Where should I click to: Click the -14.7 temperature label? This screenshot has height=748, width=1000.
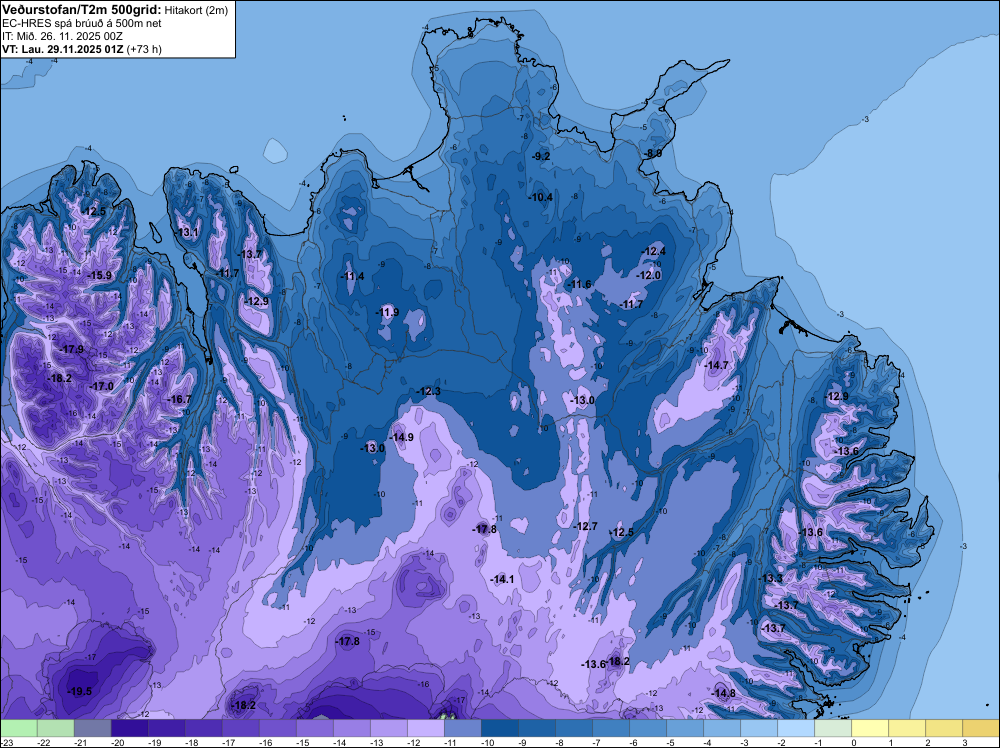[716, 365]
